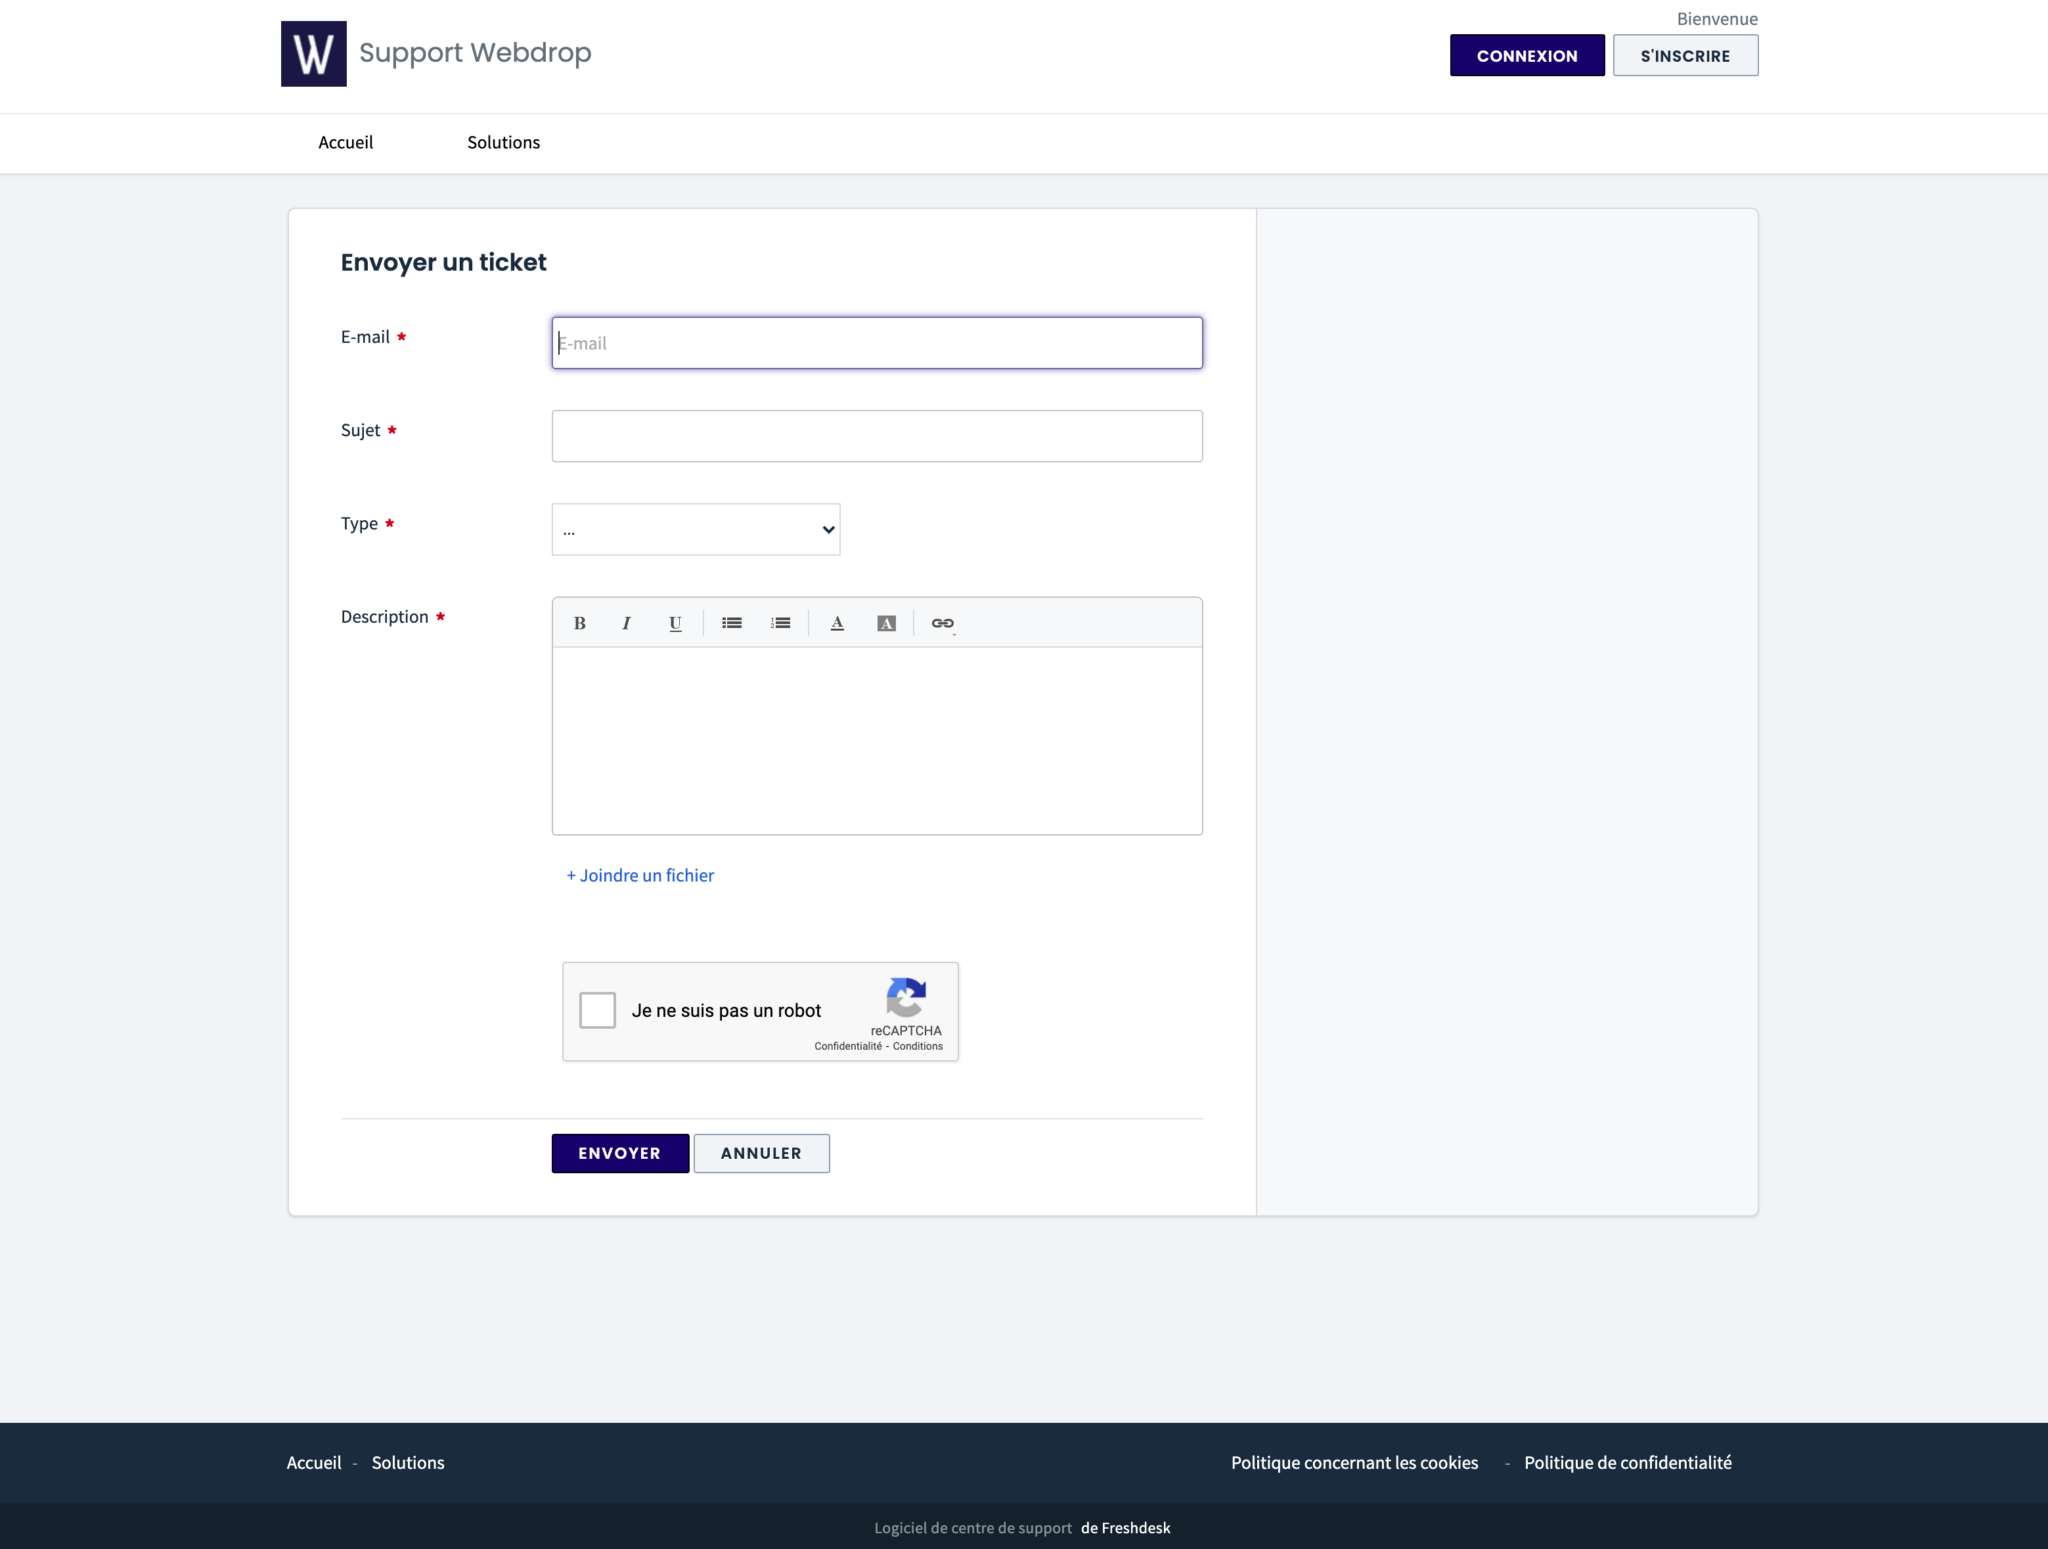Image resolution: width=2048 pixels, height=1549 pixels.
Task: Open 'Joindre un fichier' attachment link
Action: click(x=640, y=874)
